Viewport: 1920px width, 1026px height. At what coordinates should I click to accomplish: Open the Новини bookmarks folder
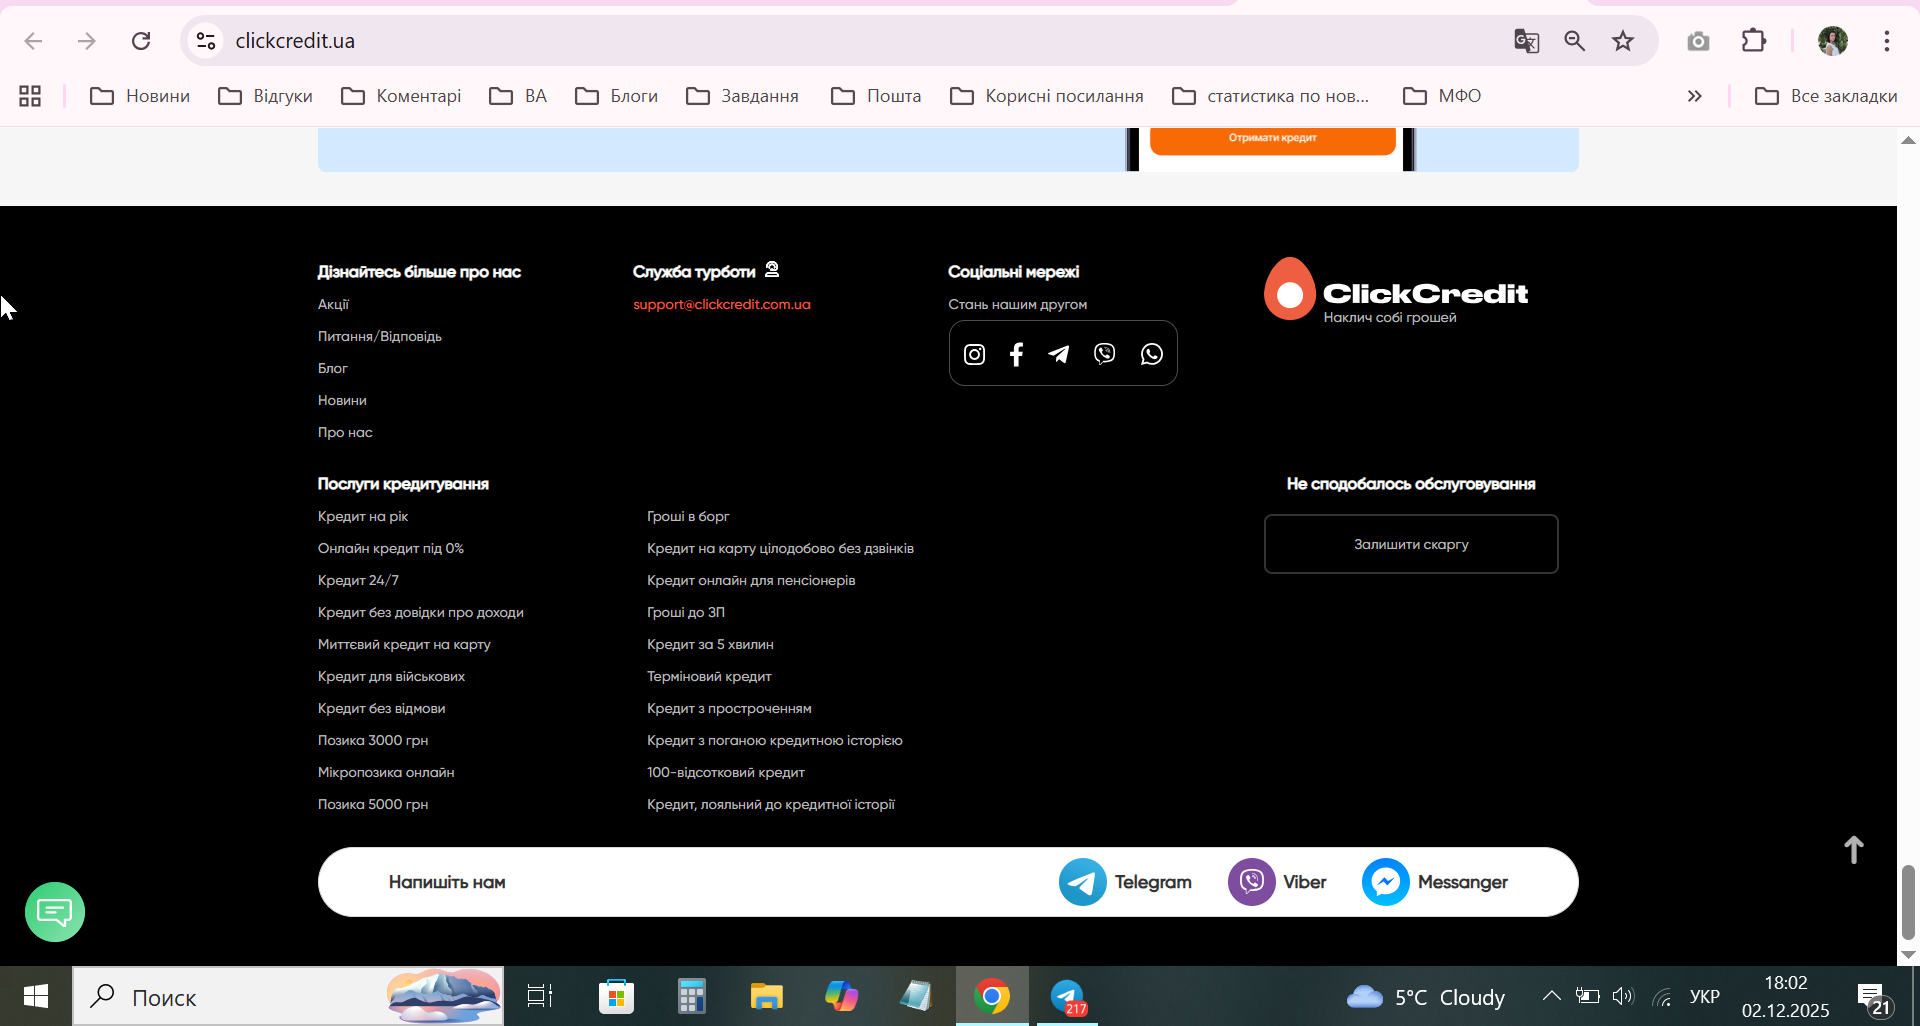pyautogui.click(x=140, y=96)
